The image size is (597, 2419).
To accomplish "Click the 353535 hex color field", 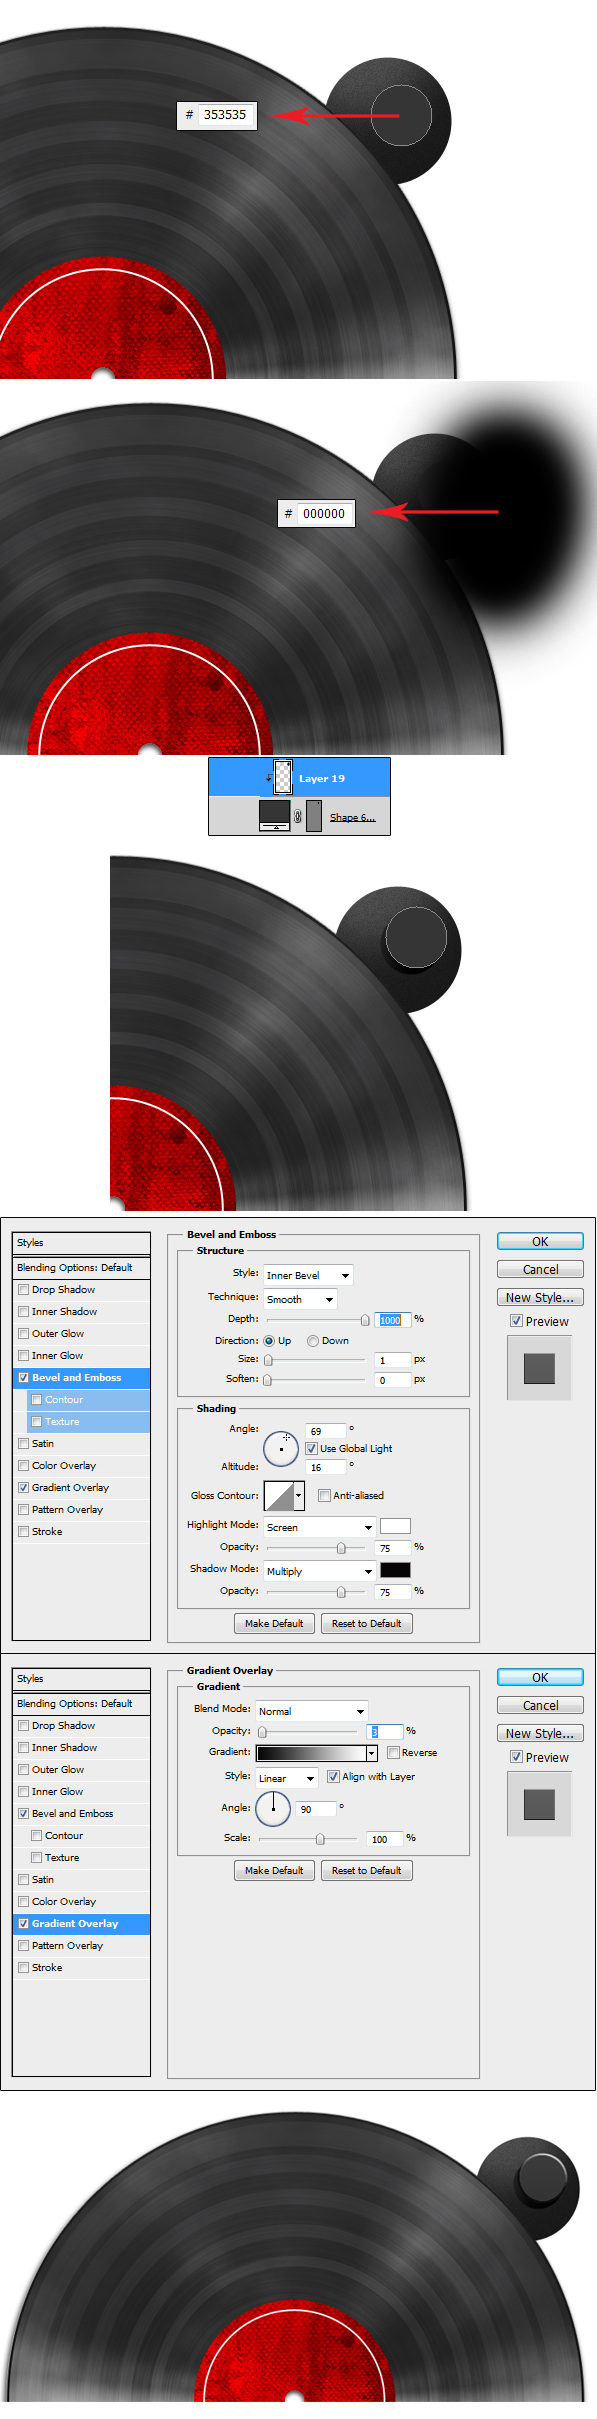I will [x=225, y=115].
